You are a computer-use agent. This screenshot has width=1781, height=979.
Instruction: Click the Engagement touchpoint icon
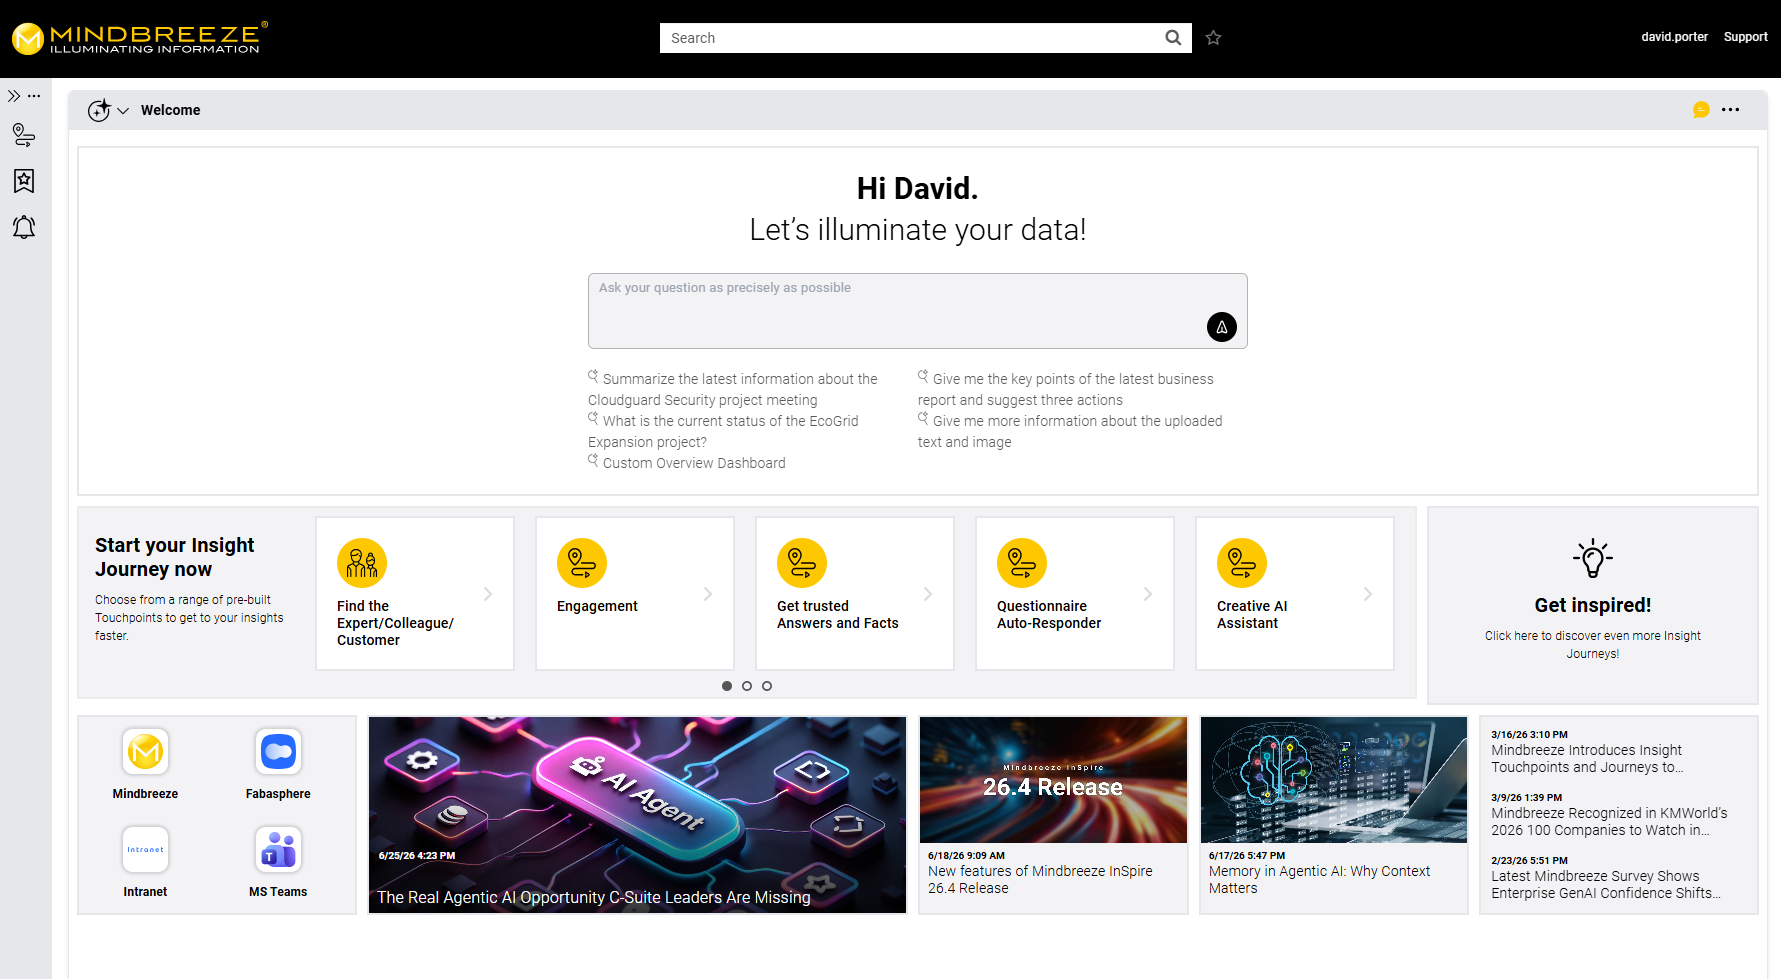[582, 563]
